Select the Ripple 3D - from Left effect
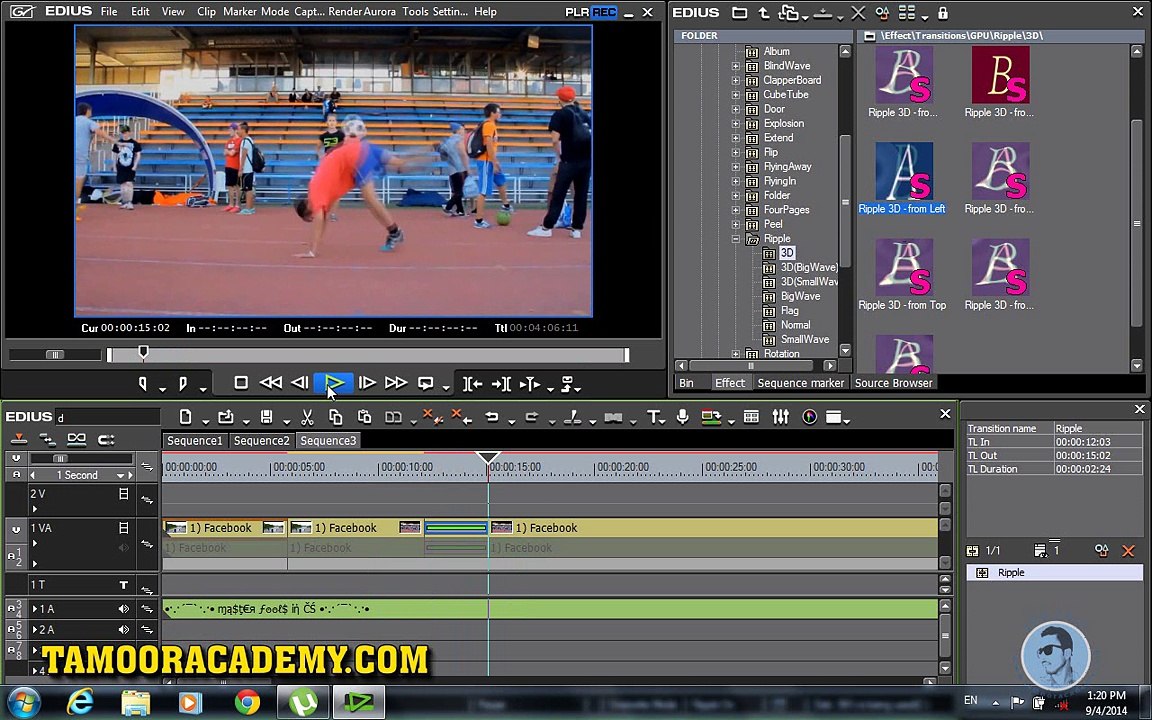This screenshot has height=720, width=1152. click(903, 178)
